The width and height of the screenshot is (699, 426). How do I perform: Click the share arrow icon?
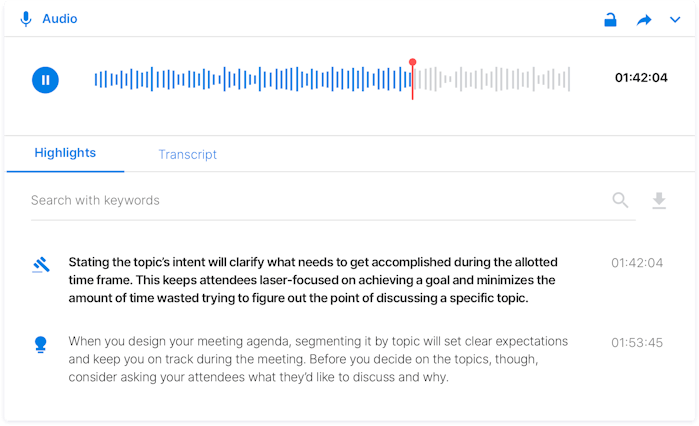[x=644, y=20]
